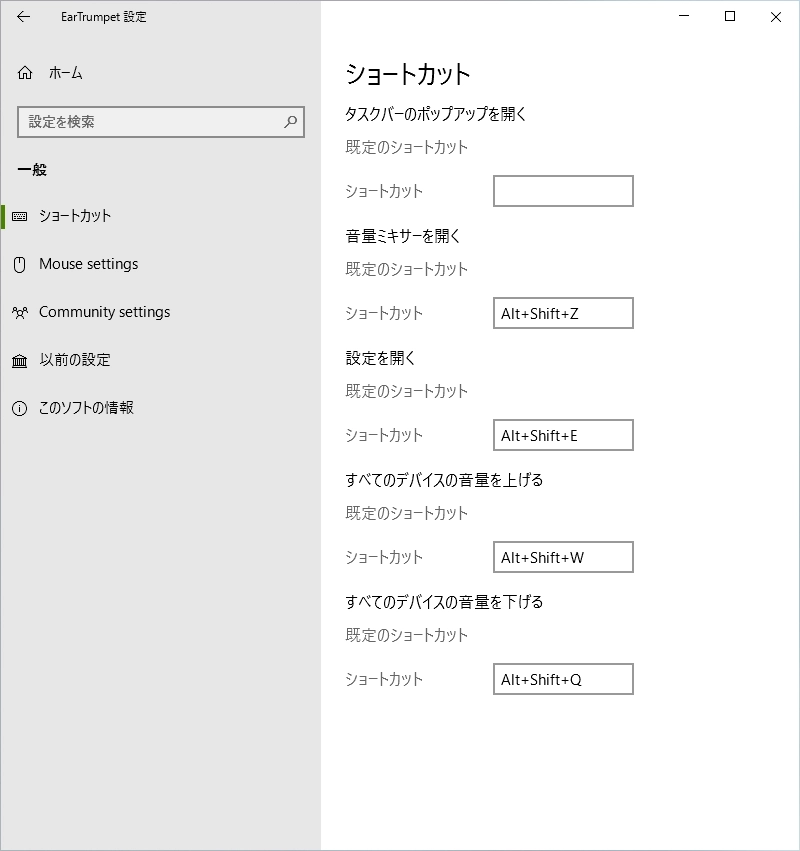Screen dimensions: 800x851
Task: Open the building icon beside 以前の設定
Action: [x=20, y=360]
